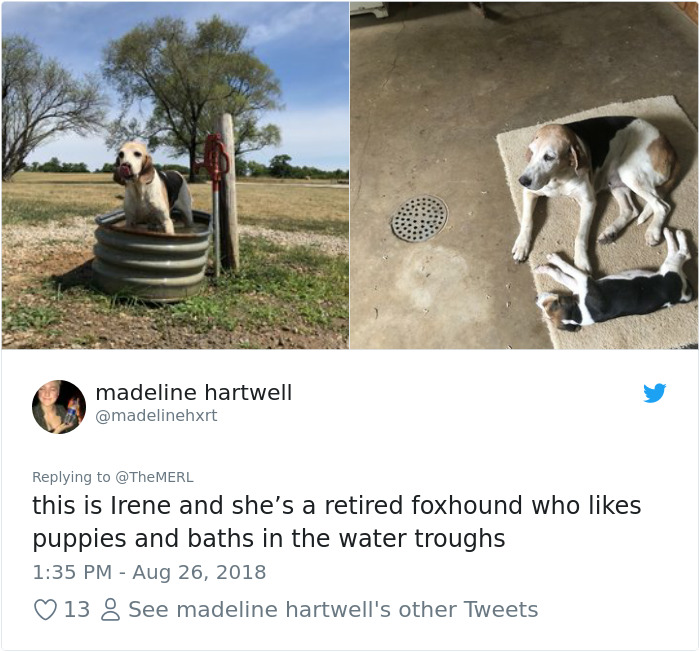The height and width of the screenshot is (652, 700).
Task: Open madeline hartwell's profile picture
Action: (59, 407)
